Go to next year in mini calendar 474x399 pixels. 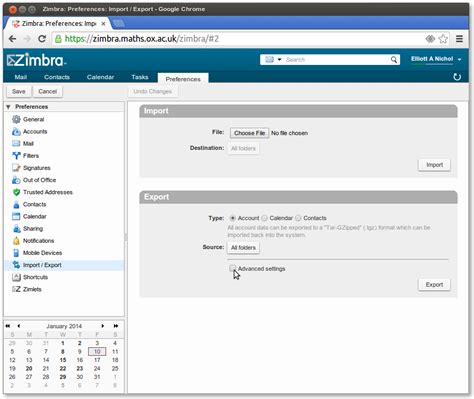[115, 326]
